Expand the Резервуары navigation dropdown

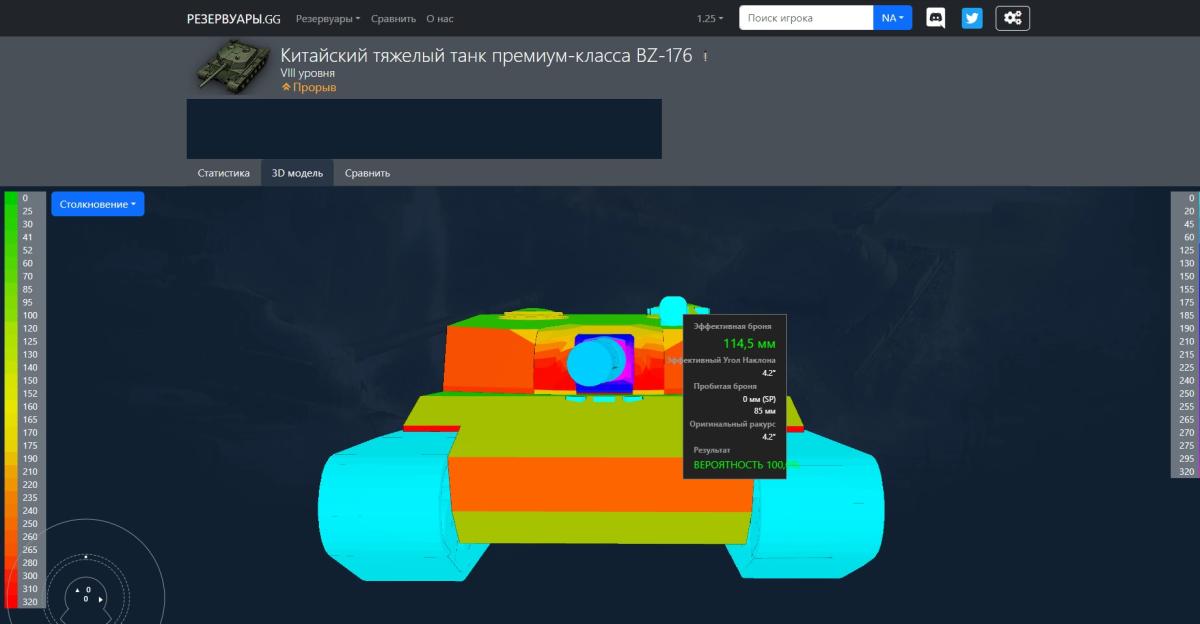[x=328, y=18]
